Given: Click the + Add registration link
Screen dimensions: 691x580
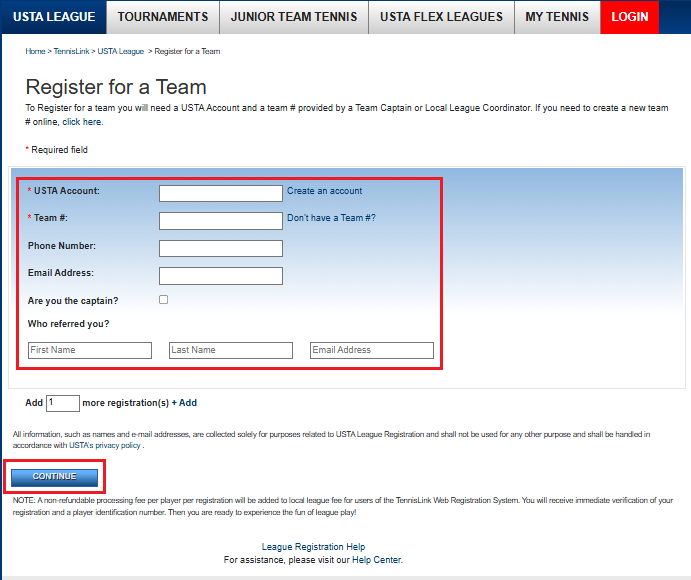Looking at the screenshot, I should pyautogui.click(x=184, y=403).
